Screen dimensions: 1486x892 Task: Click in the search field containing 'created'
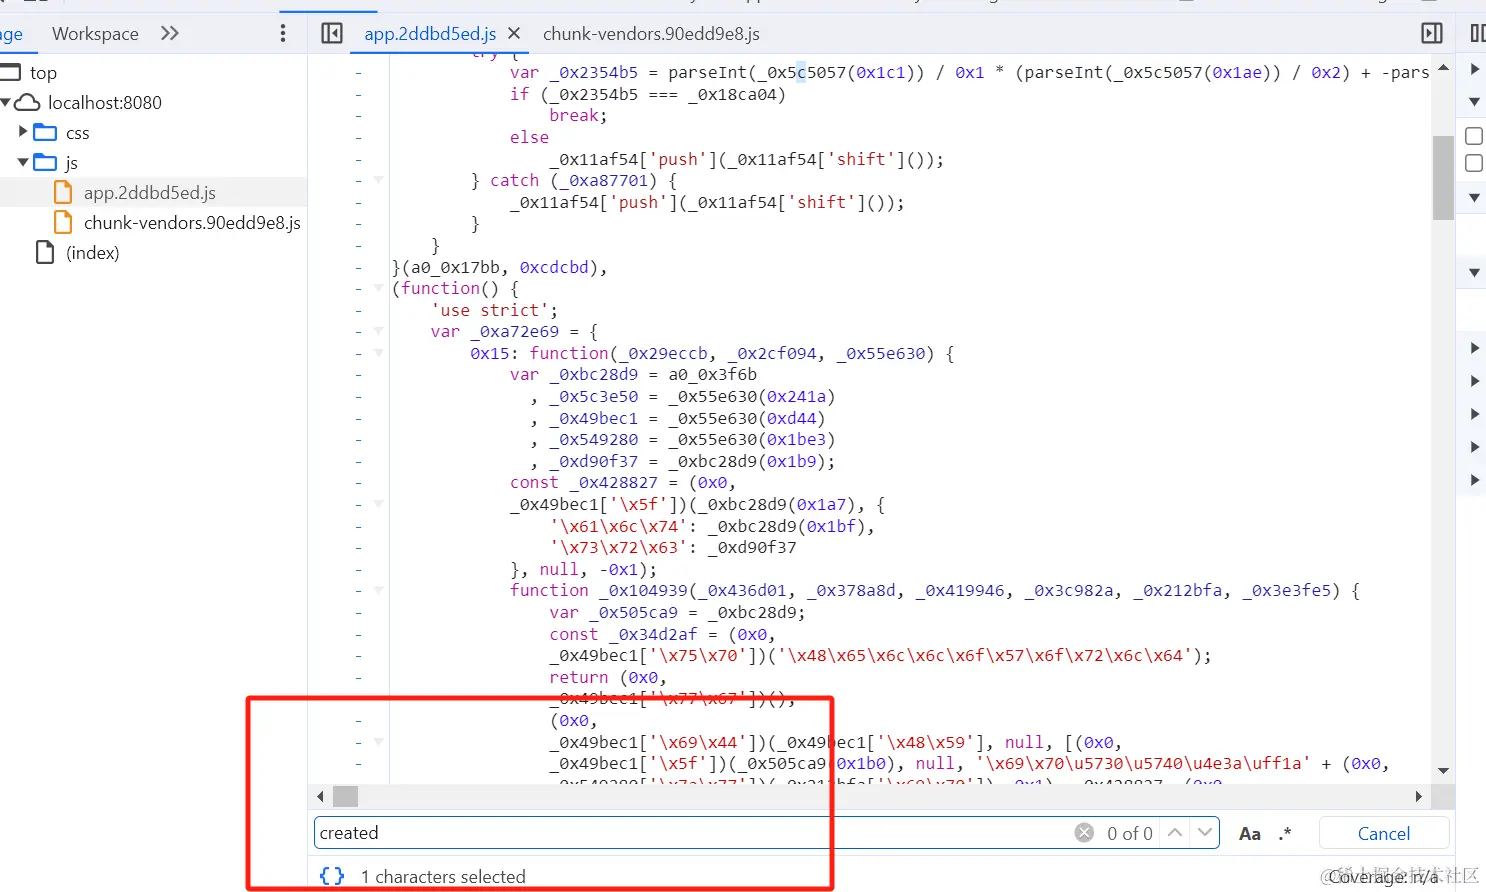click(692, 833)
